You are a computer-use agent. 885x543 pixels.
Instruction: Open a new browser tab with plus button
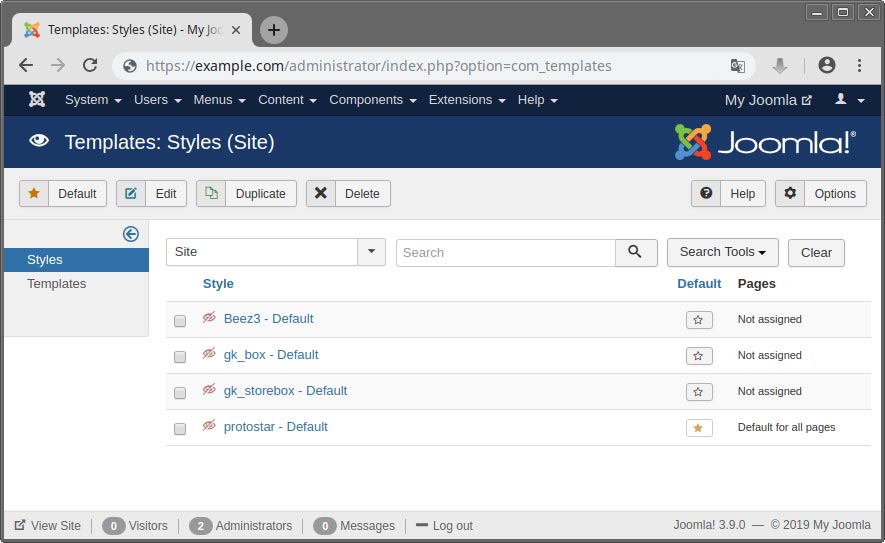point(274,30)
